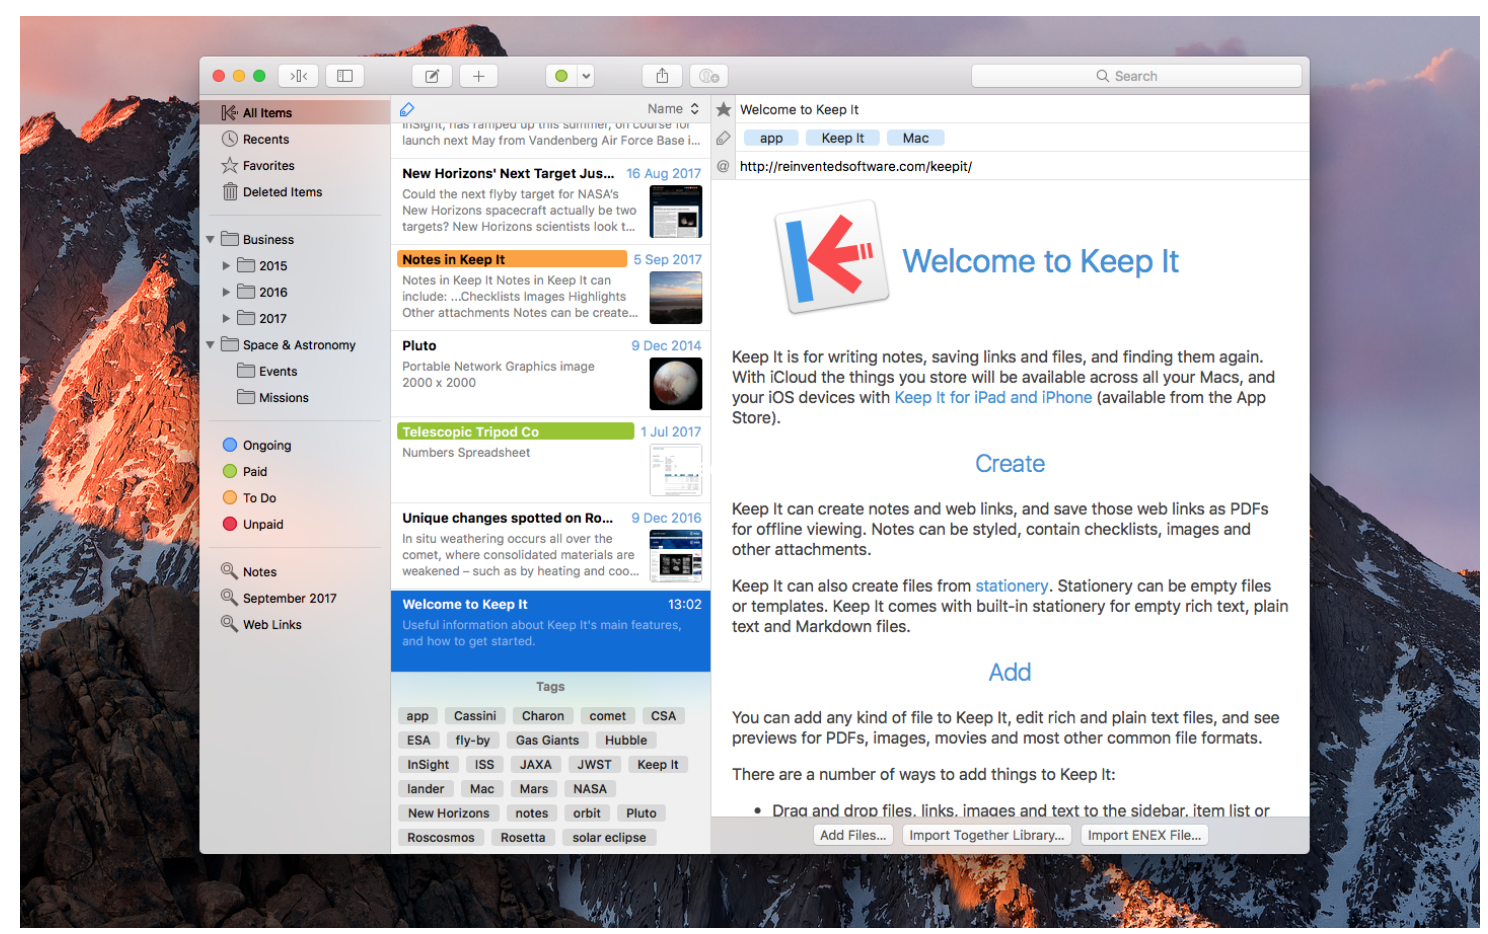Toggle the sidebar layout toolbar button

point(345,76)
